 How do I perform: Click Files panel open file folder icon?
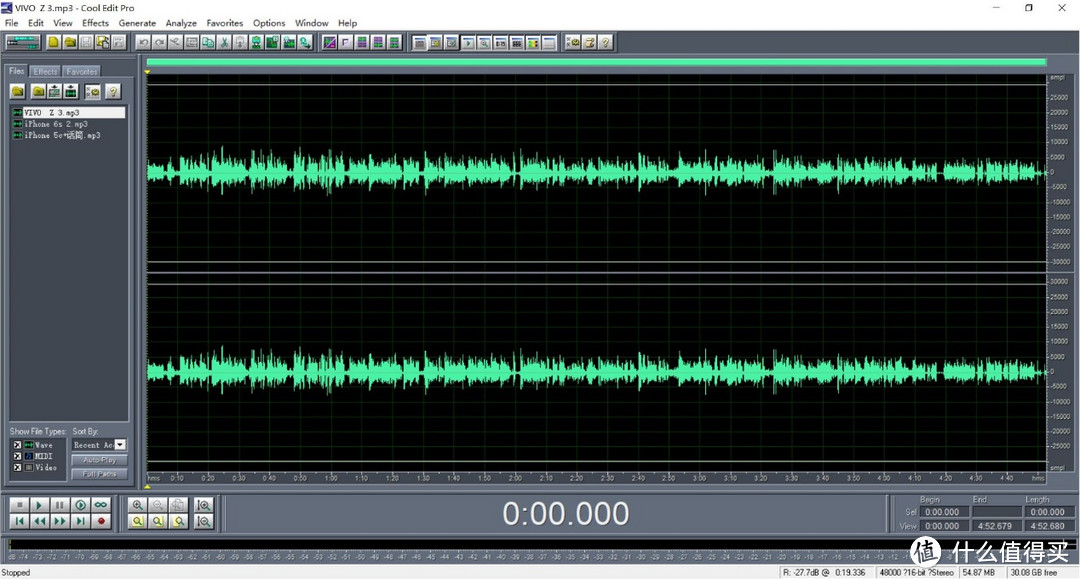point(18,91)
